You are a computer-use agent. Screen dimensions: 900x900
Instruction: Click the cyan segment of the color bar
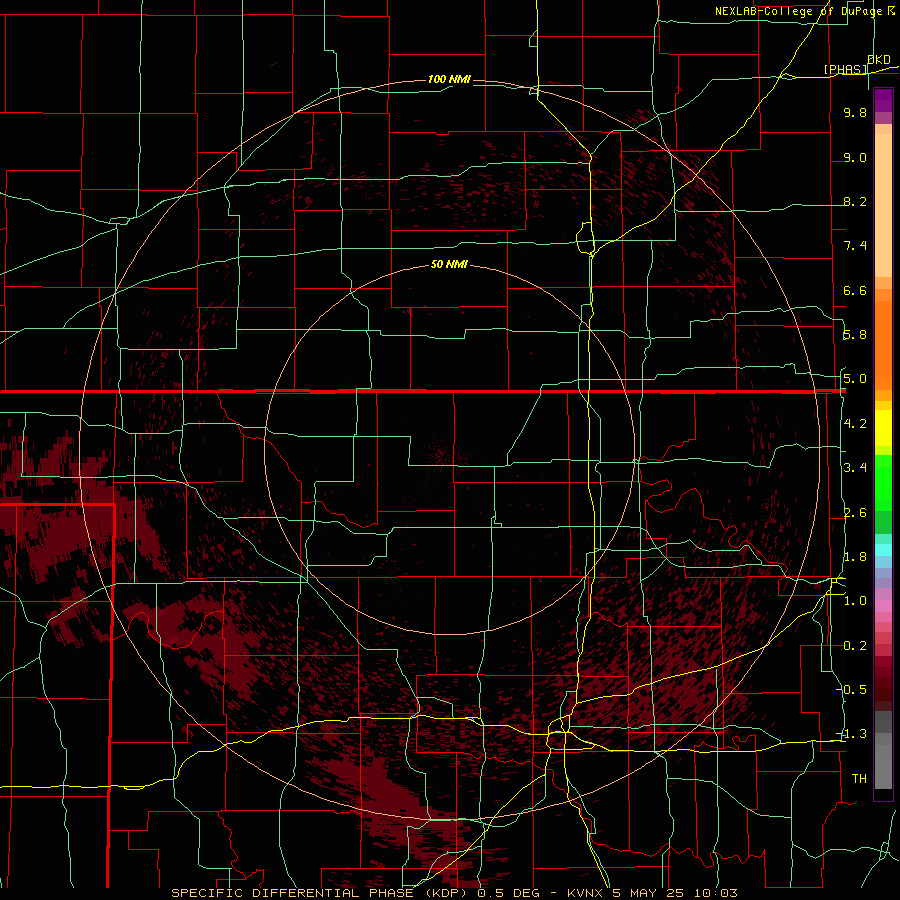883,550
